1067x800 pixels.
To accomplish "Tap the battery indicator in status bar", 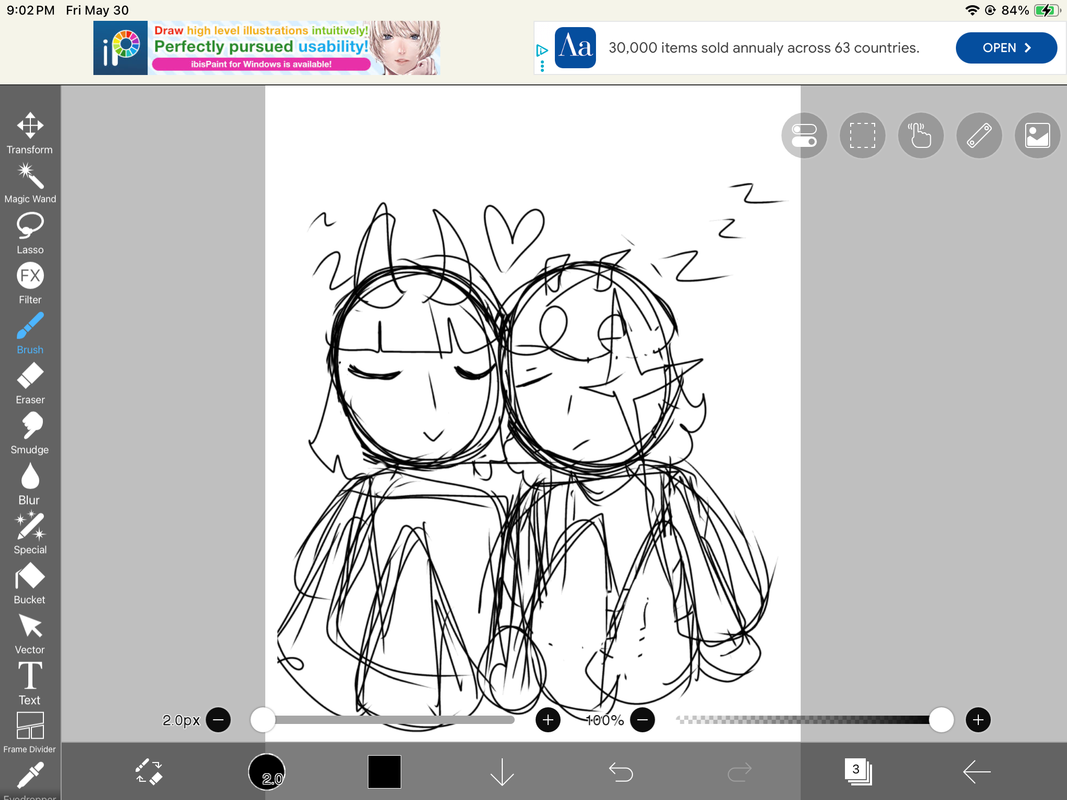I will (1047, 10).
